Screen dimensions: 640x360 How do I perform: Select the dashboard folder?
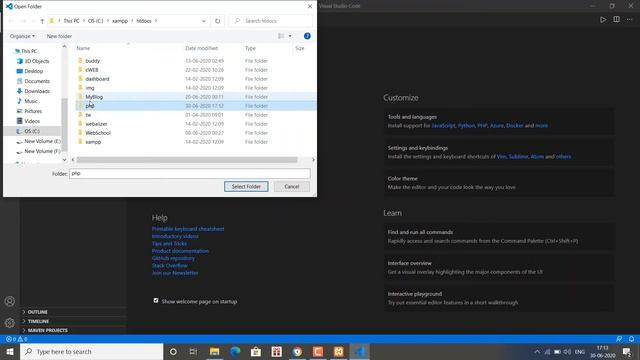point(97,79)
